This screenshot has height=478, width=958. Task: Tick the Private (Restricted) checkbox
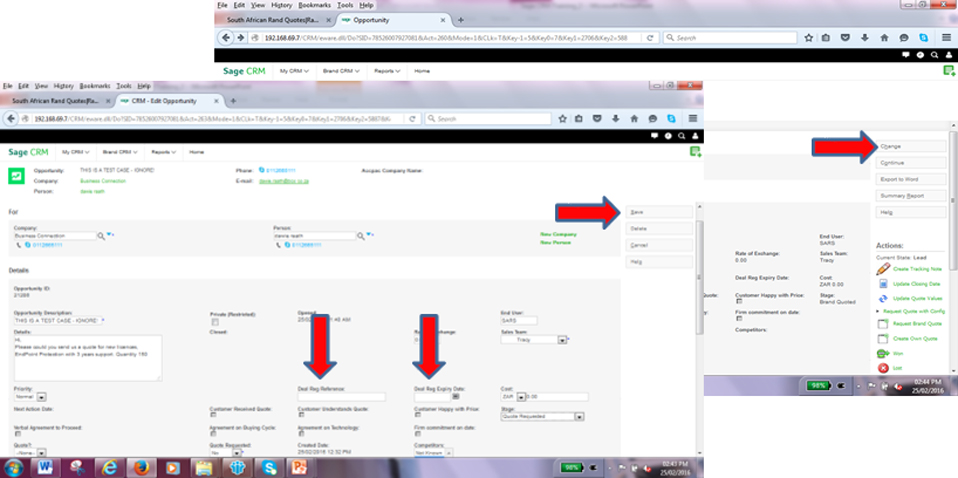[214, 322]
